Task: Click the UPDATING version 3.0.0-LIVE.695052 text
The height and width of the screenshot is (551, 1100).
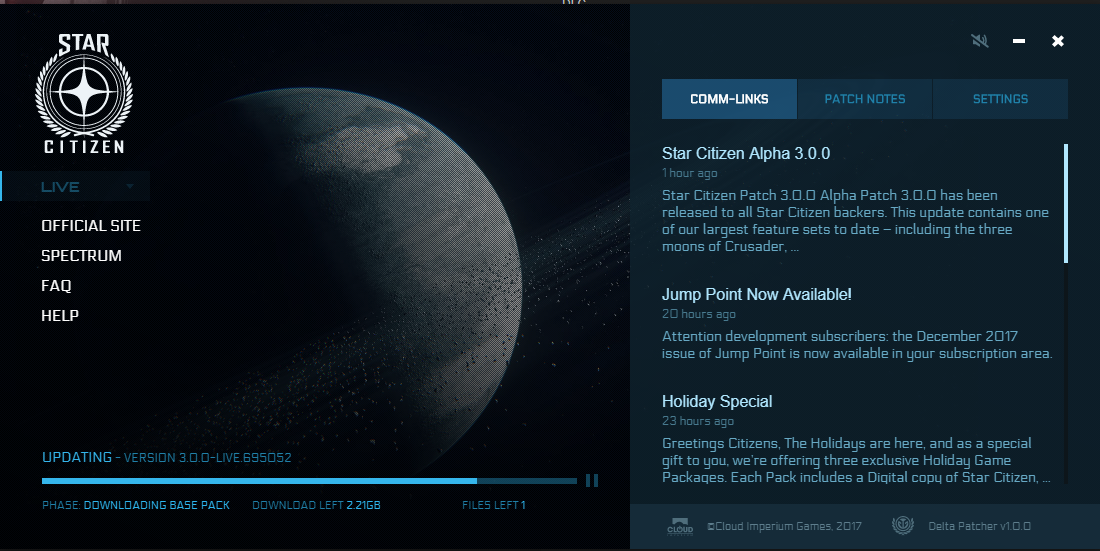Action: point(167,458)
